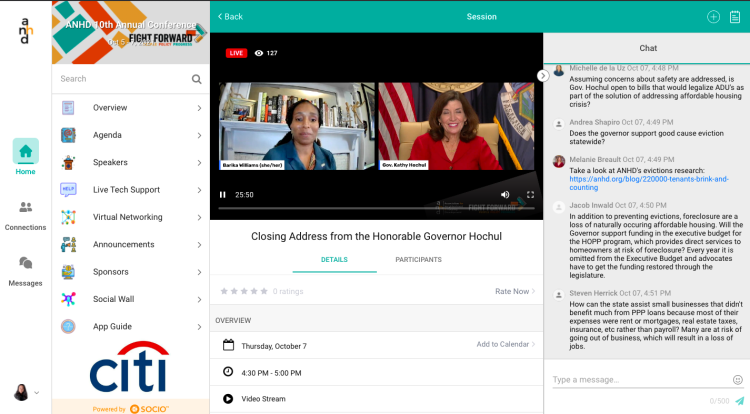This screenshot has width=750, height=414.
Task: Switch to the Participants tab
Action: [419, 259]
